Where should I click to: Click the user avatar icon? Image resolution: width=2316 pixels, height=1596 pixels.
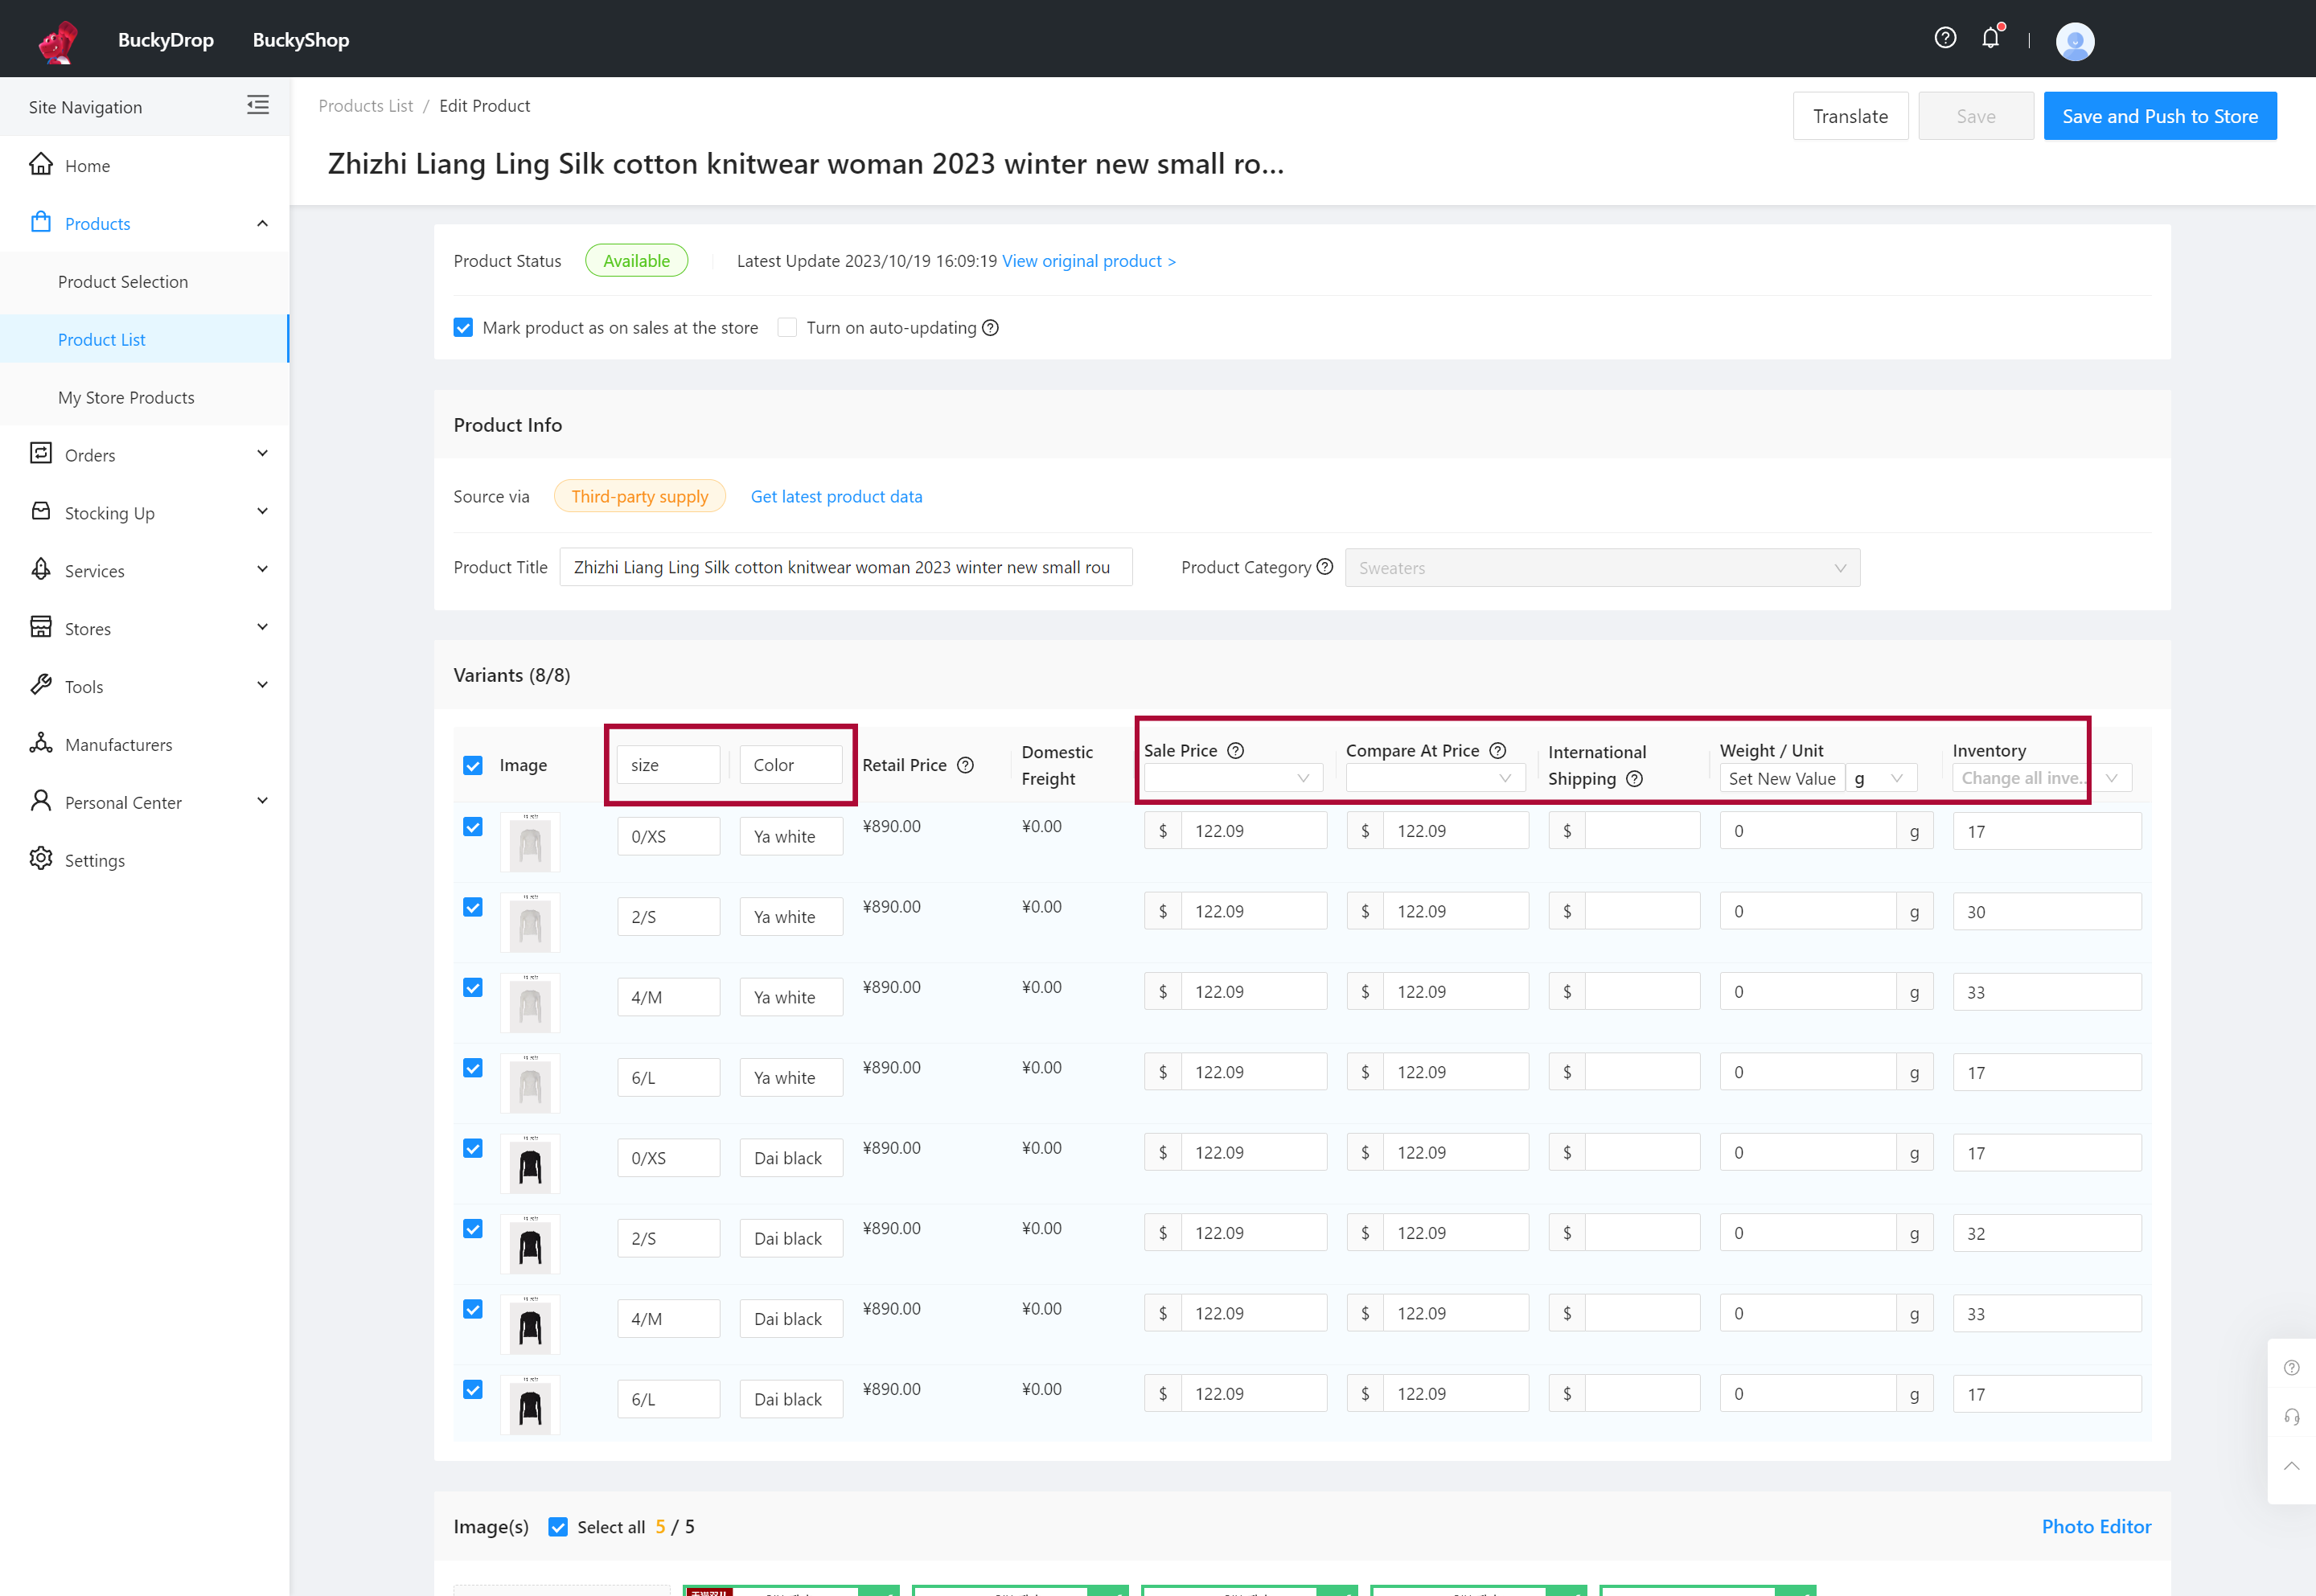(2075, 41)
